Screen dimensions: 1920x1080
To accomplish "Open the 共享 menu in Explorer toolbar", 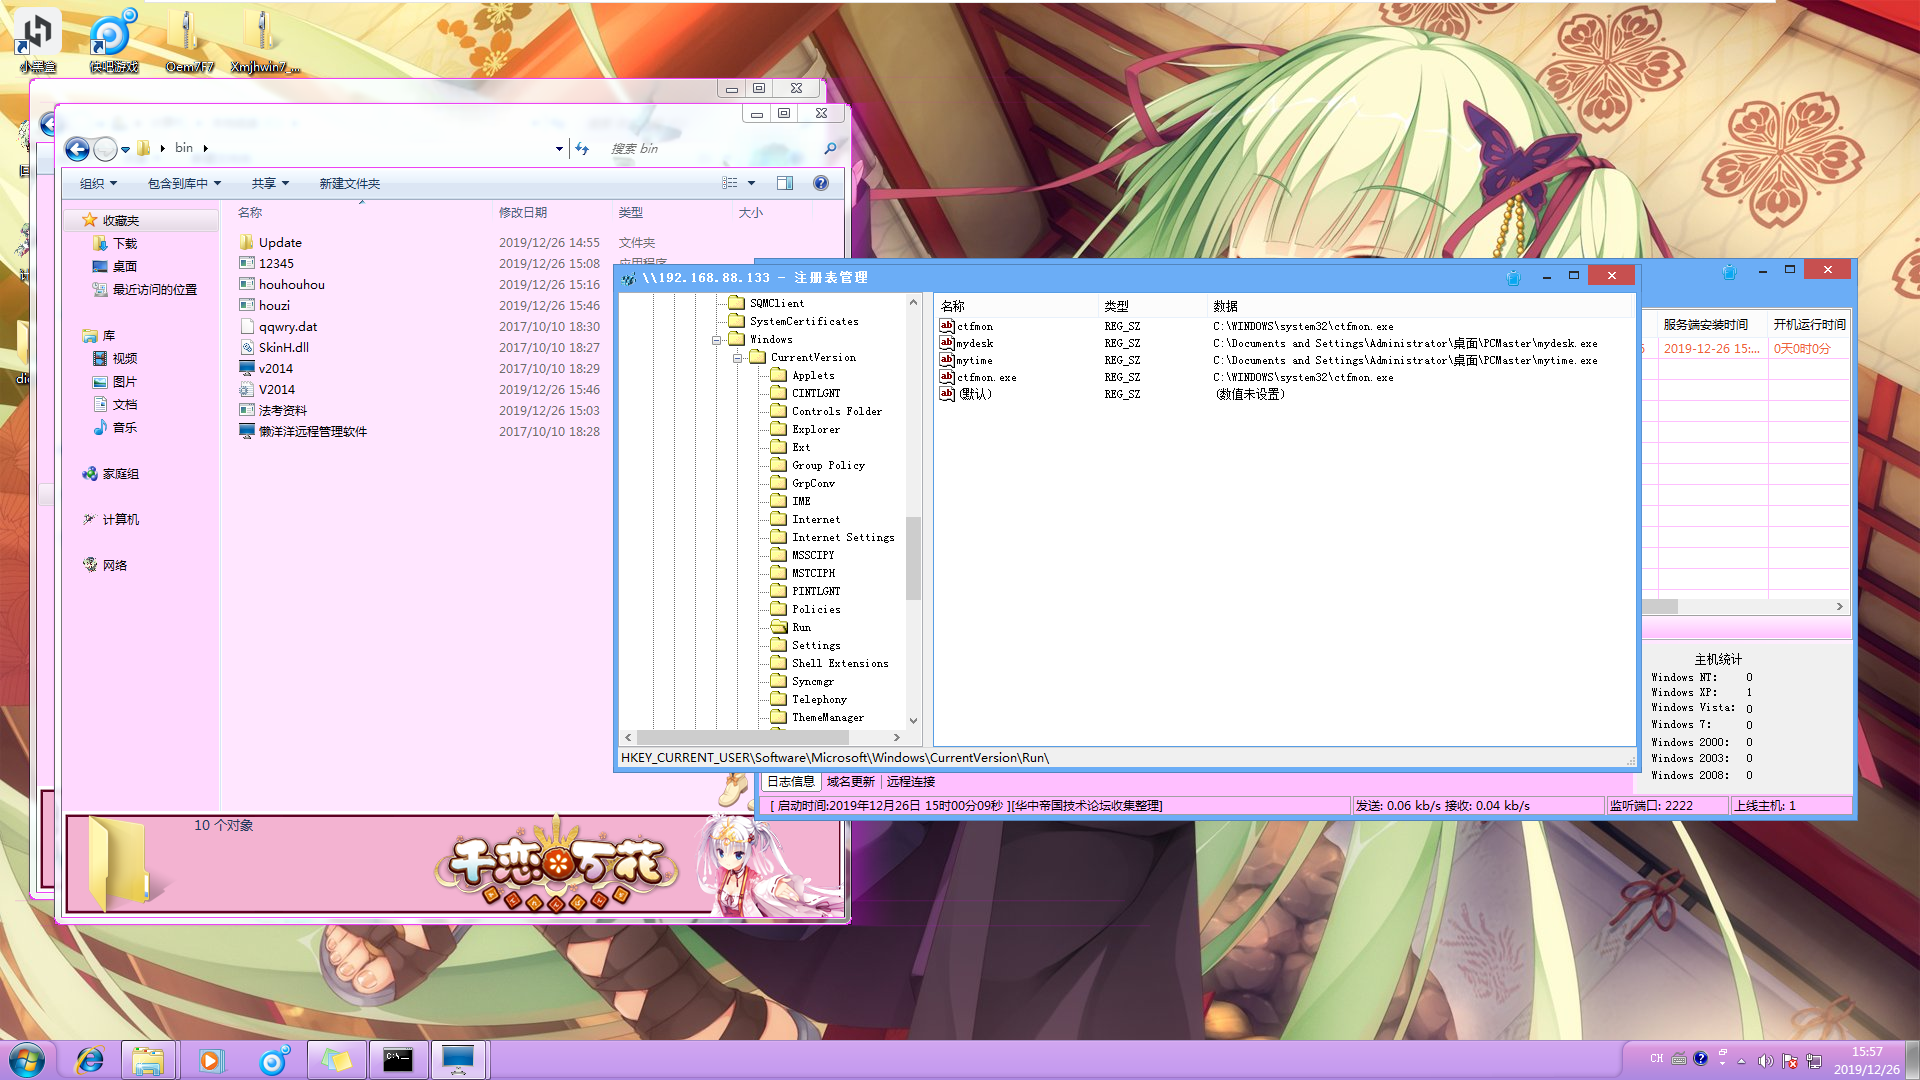I will click(270, 183).
